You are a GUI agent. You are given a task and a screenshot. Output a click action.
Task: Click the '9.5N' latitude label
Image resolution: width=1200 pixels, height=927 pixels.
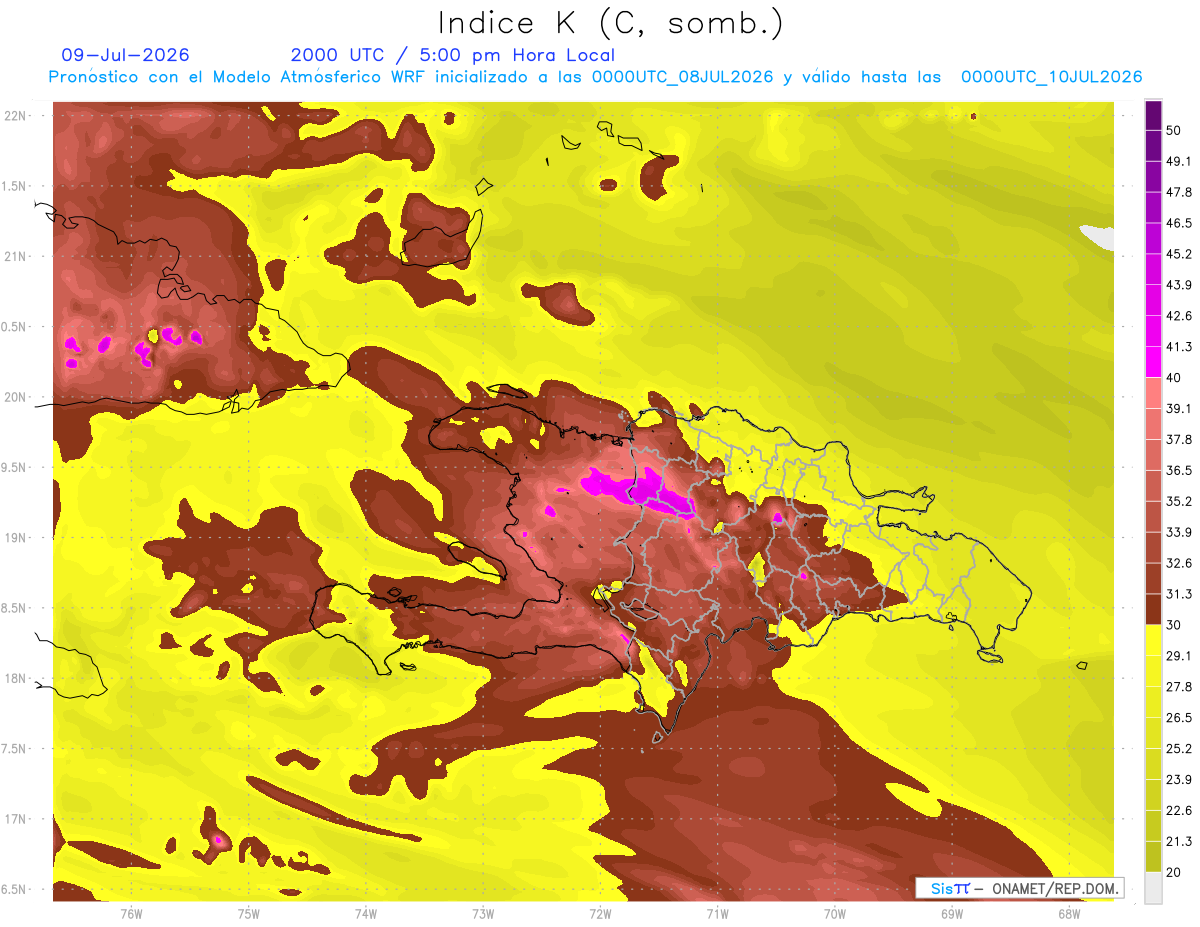coord(15,467)
